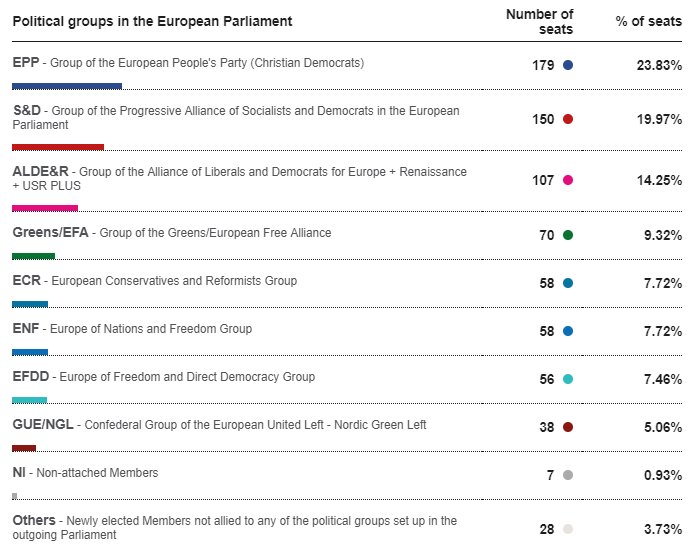Click the dark red GUE/NGL color dot
The height and width of the screenshot is (553, 691).
568,427
